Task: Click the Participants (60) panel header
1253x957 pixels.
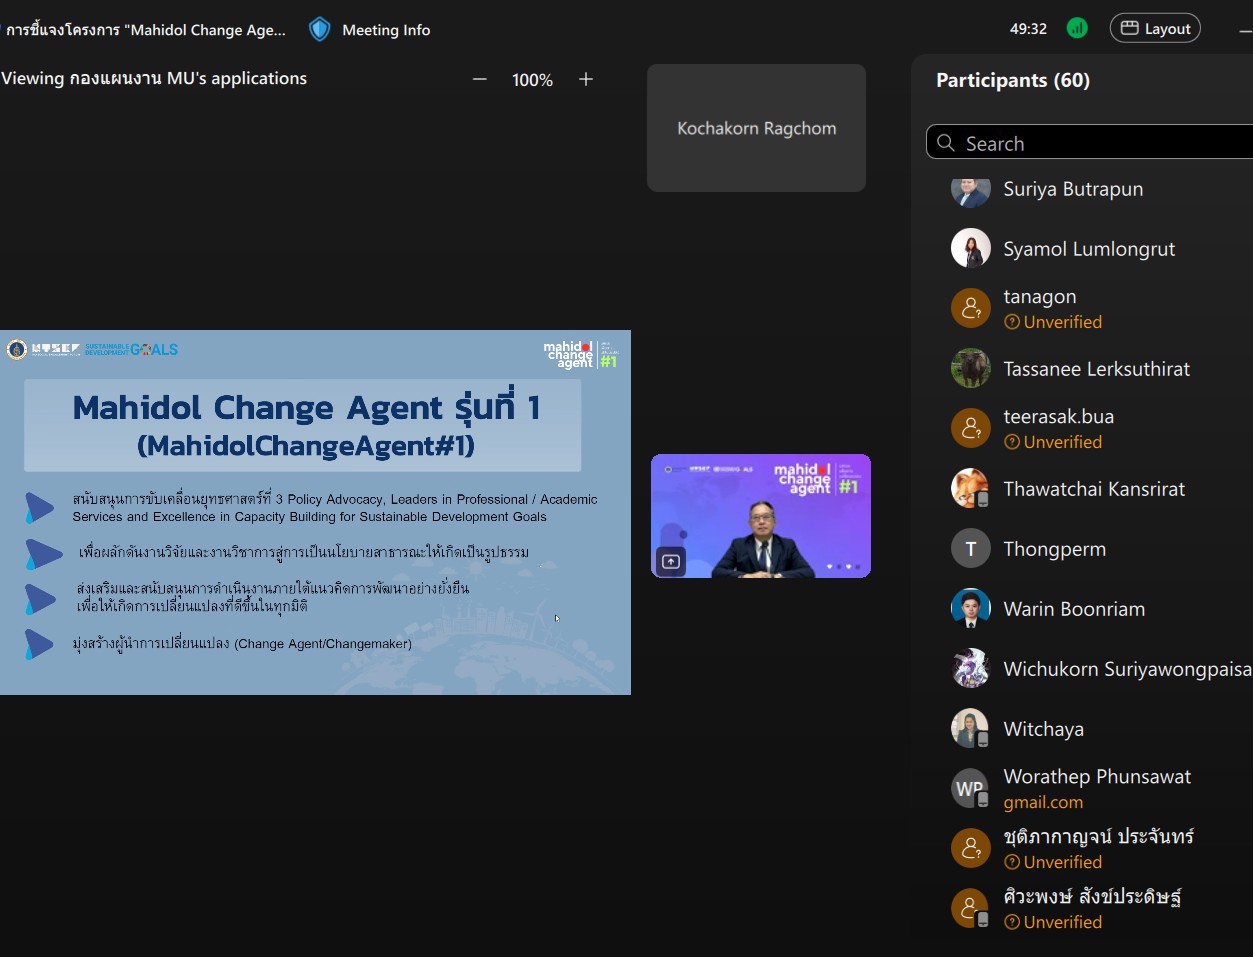Action: (x=1013, y=80)
